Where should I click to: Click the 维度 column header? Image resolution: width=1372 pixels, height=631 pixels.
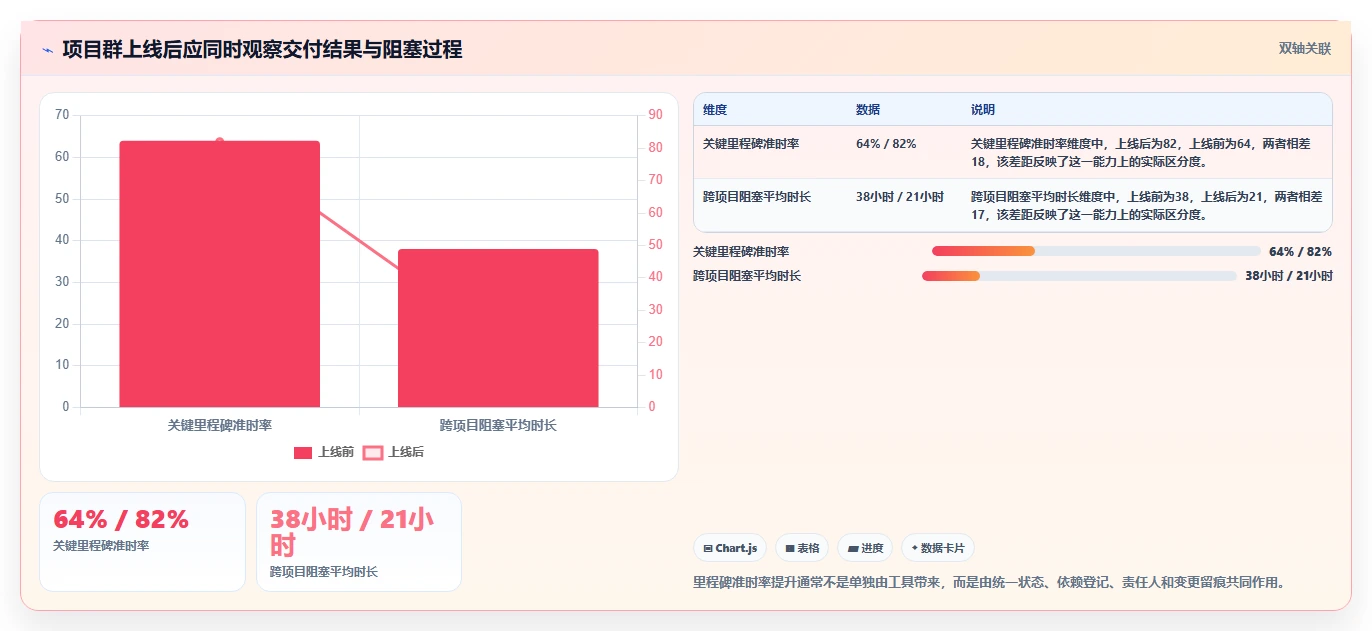[715, 110]
